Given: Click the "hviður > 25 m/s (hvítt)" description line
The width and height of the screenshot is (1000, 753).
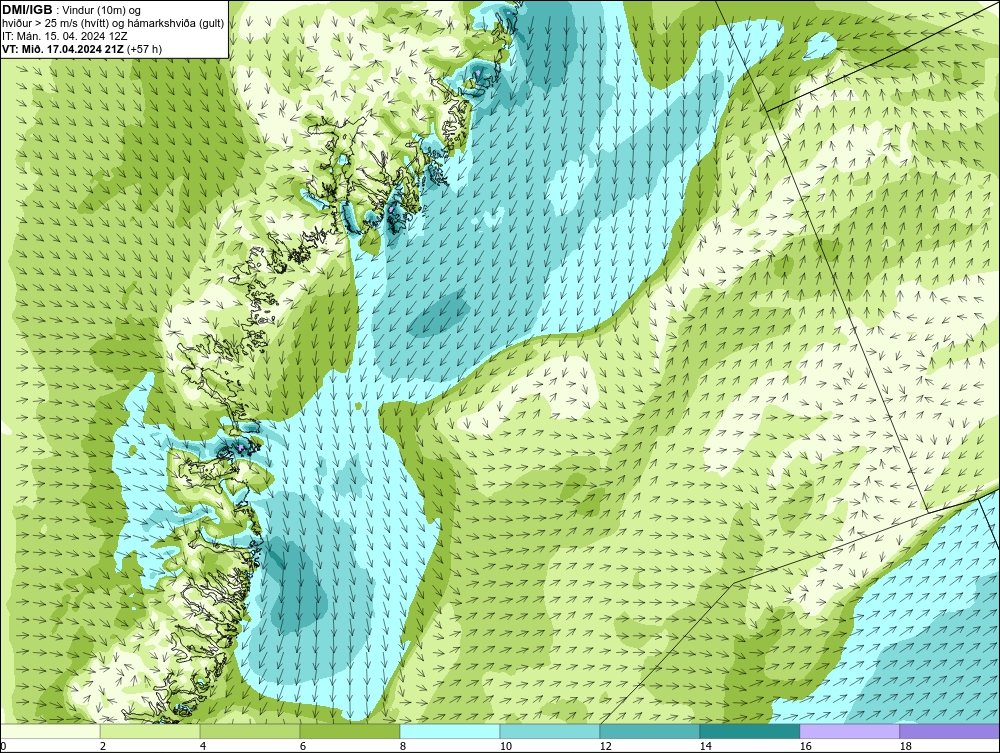Looking at the screenshot, I should pos(114,24).
